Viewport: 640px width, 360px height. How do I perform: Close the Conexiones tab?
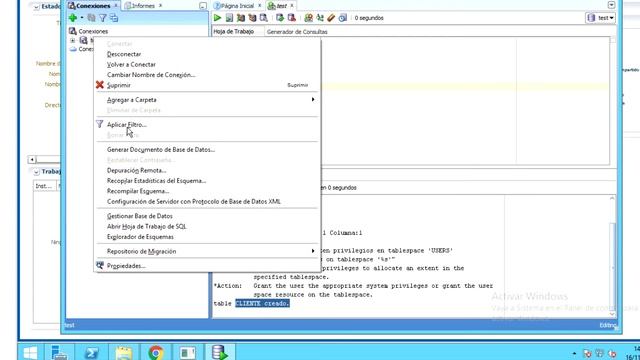pos(116,5)
